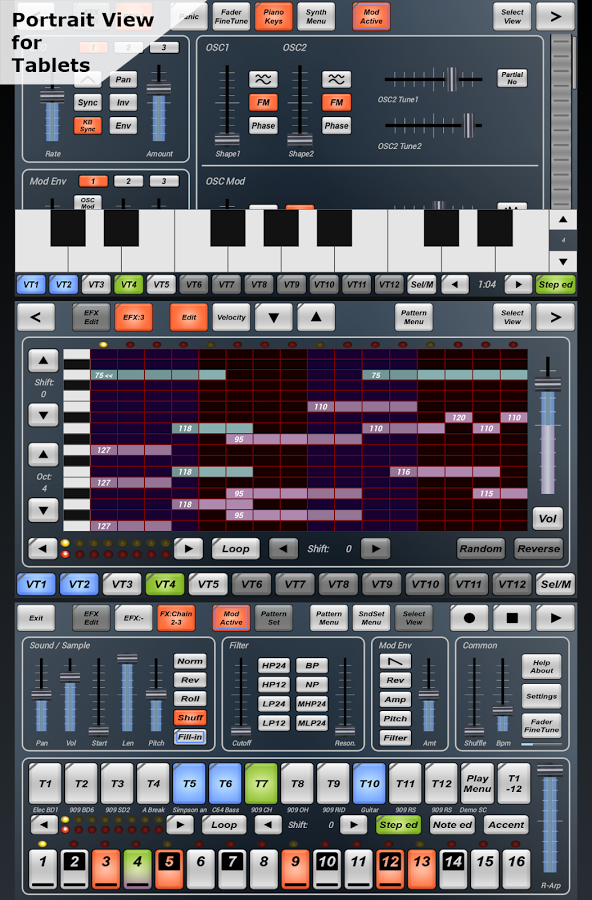
Task: Open Select View in the synth toolbar
Action: pos(512,16)
